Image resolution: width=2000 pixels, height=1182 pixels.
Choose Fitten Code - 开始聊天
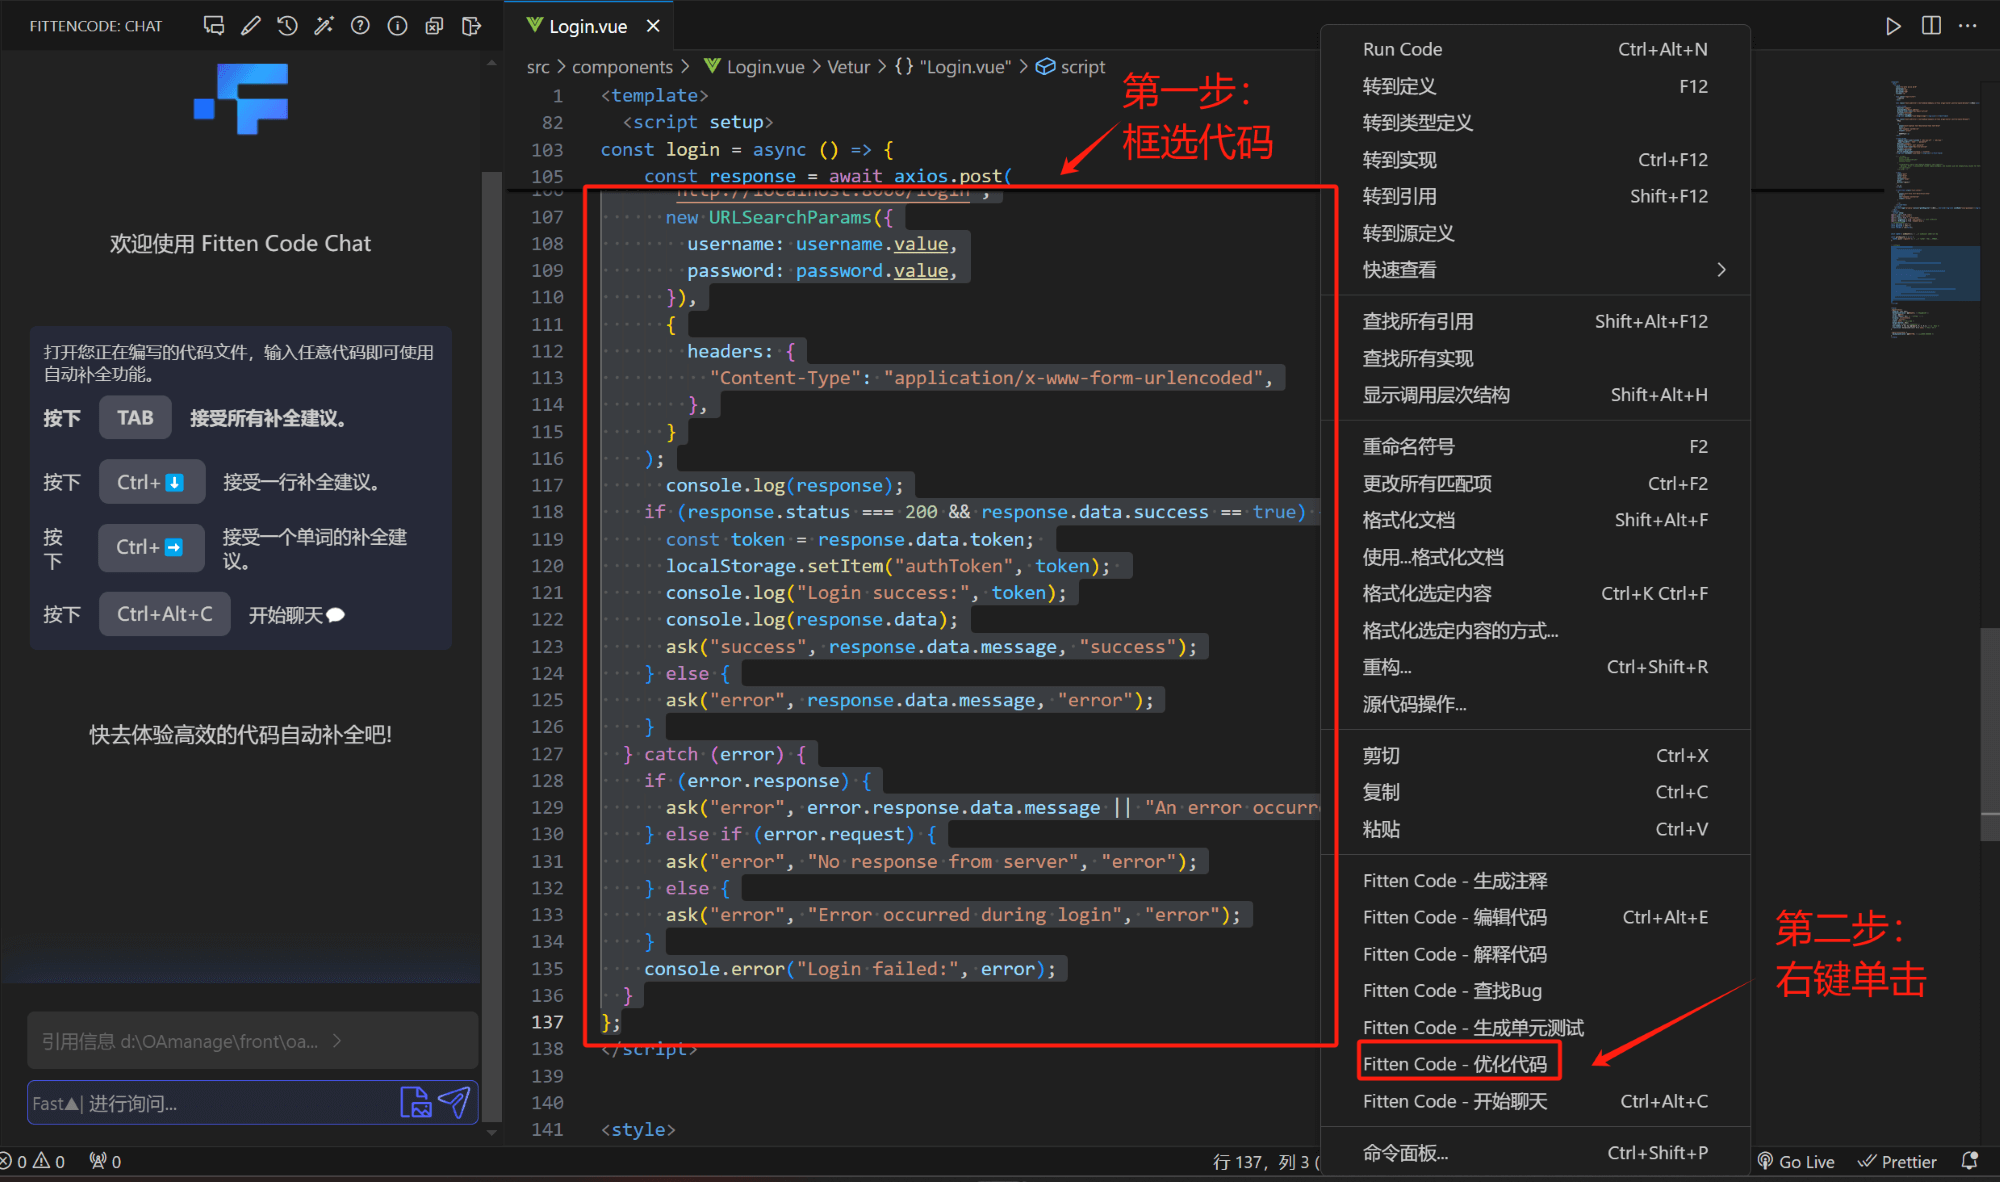pos(1535,1101)
